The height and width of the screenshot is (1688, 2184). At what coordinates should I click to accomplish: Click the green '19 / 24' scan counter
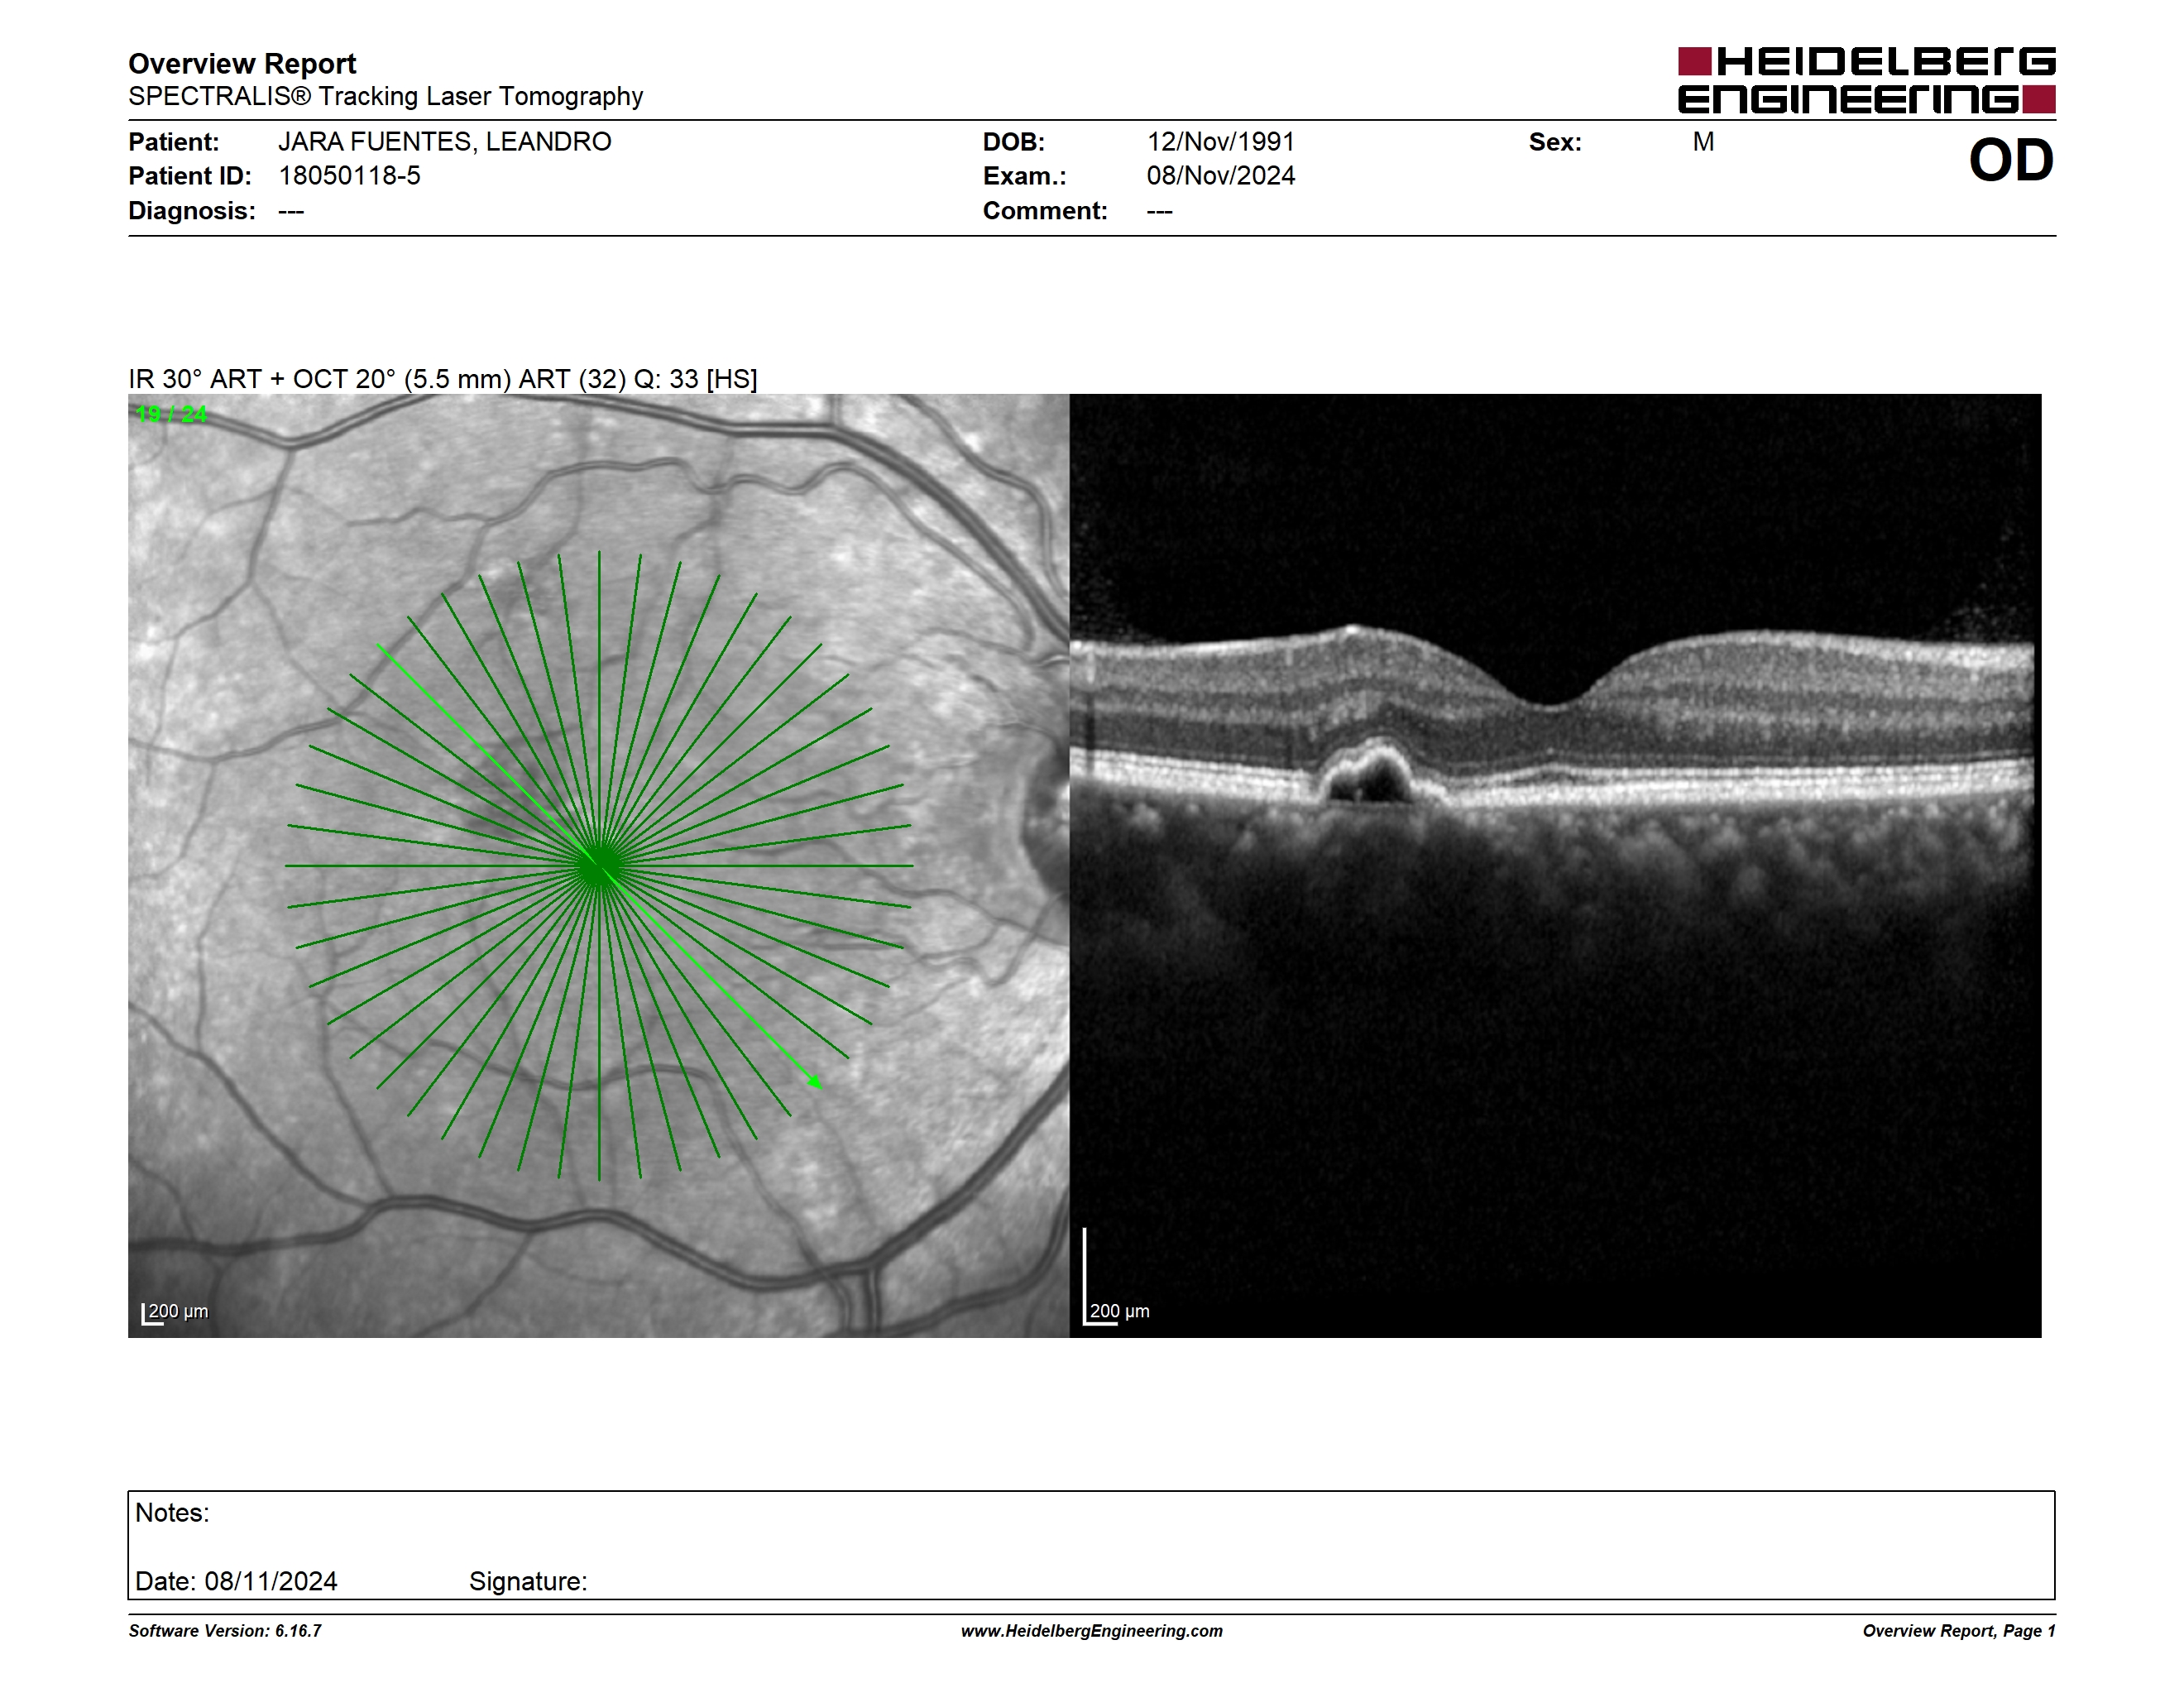point(171,414)
